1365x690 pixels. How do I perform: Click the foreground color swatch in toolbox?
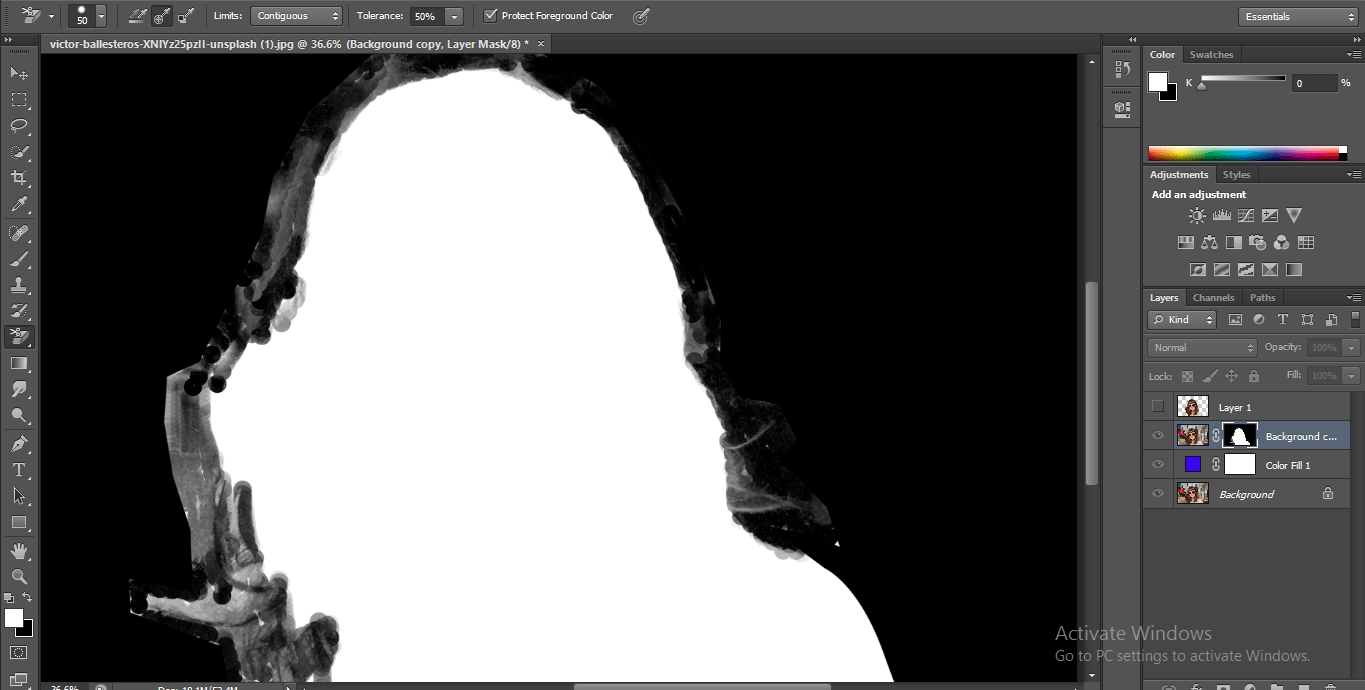point(14,618)
